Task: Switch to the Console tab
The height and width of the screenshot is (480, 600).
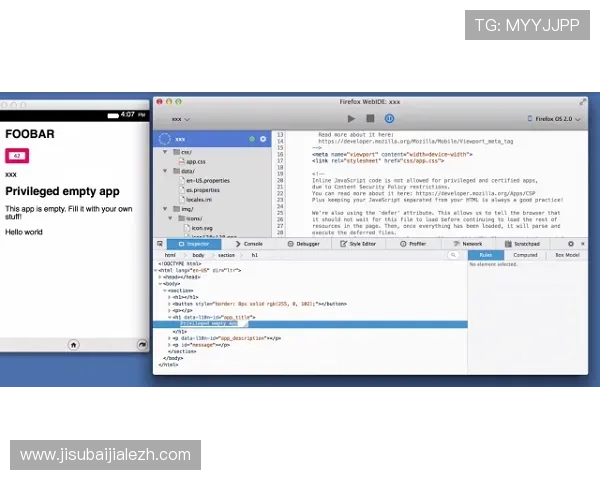Action: tap(250, 243)
